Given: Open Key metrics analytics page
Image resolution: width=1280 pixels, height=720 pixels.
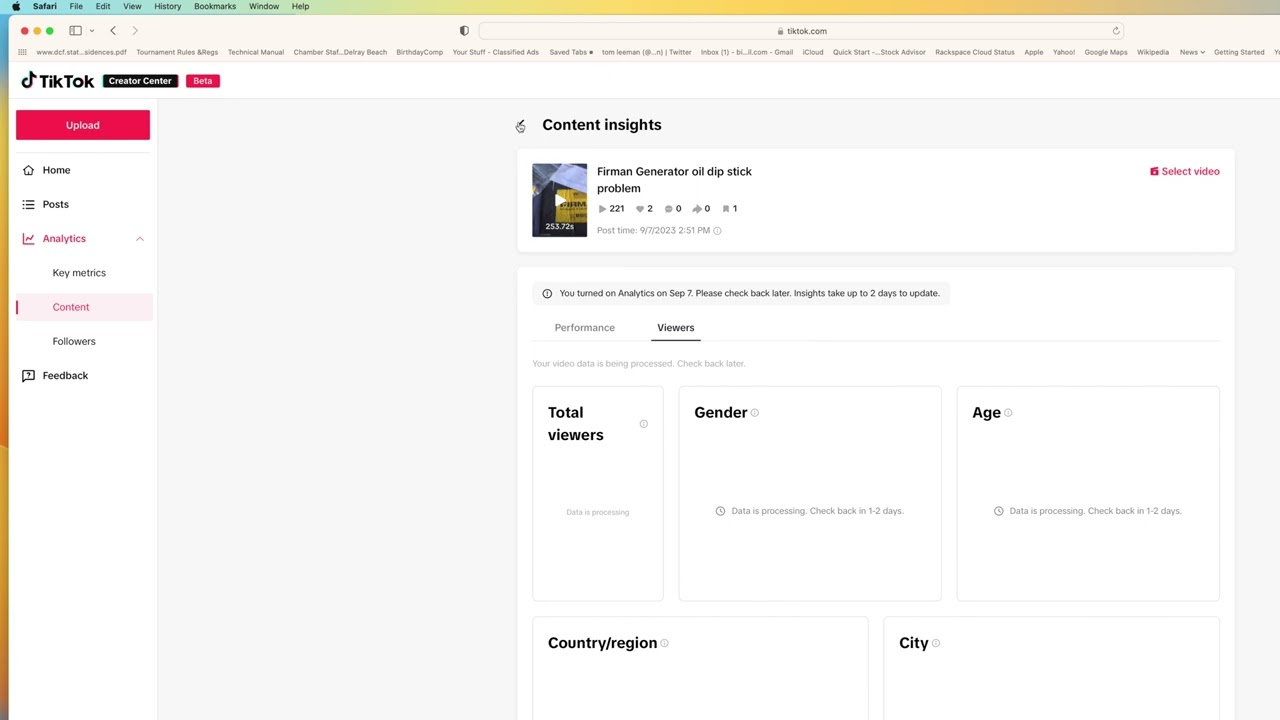Looking at the screenshot, I should pyautogui.click(x=79, y=273).
